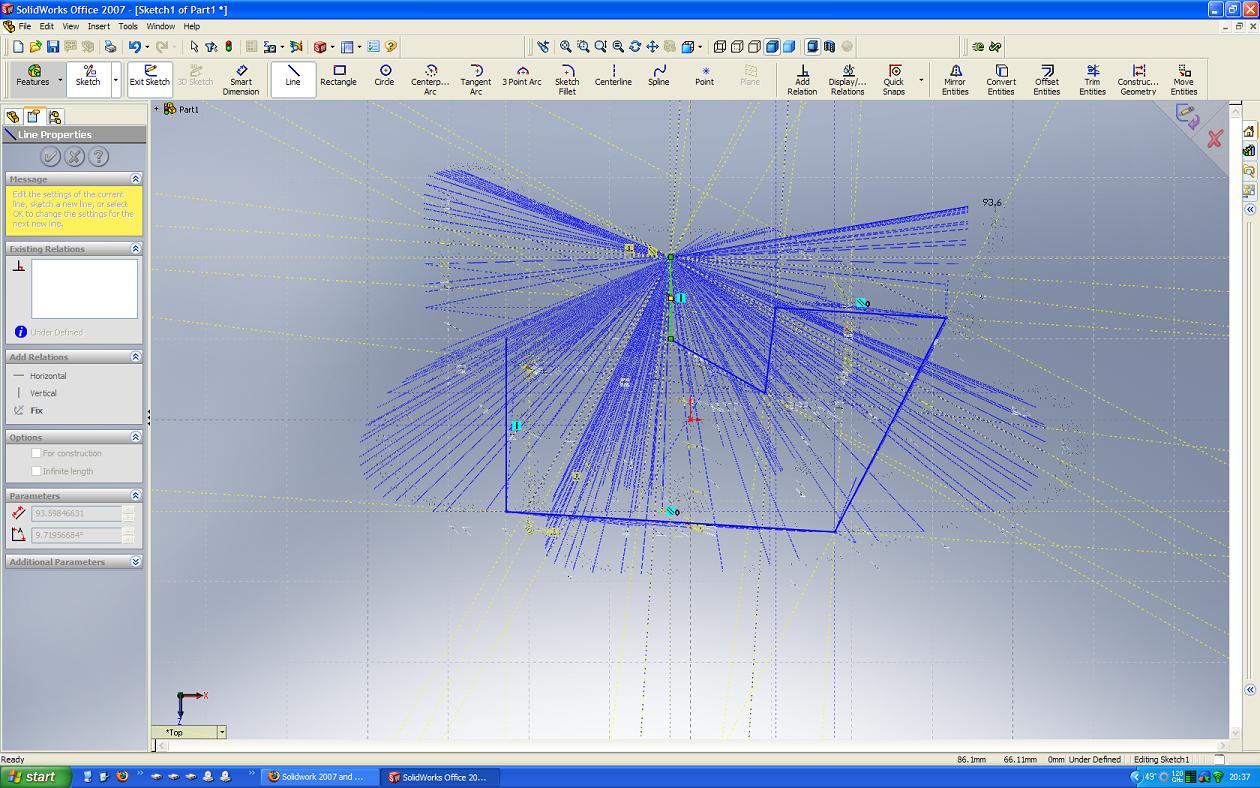1260x788 pixels.
Task: Open Line Properties help question button
Action: pos(99,156)
